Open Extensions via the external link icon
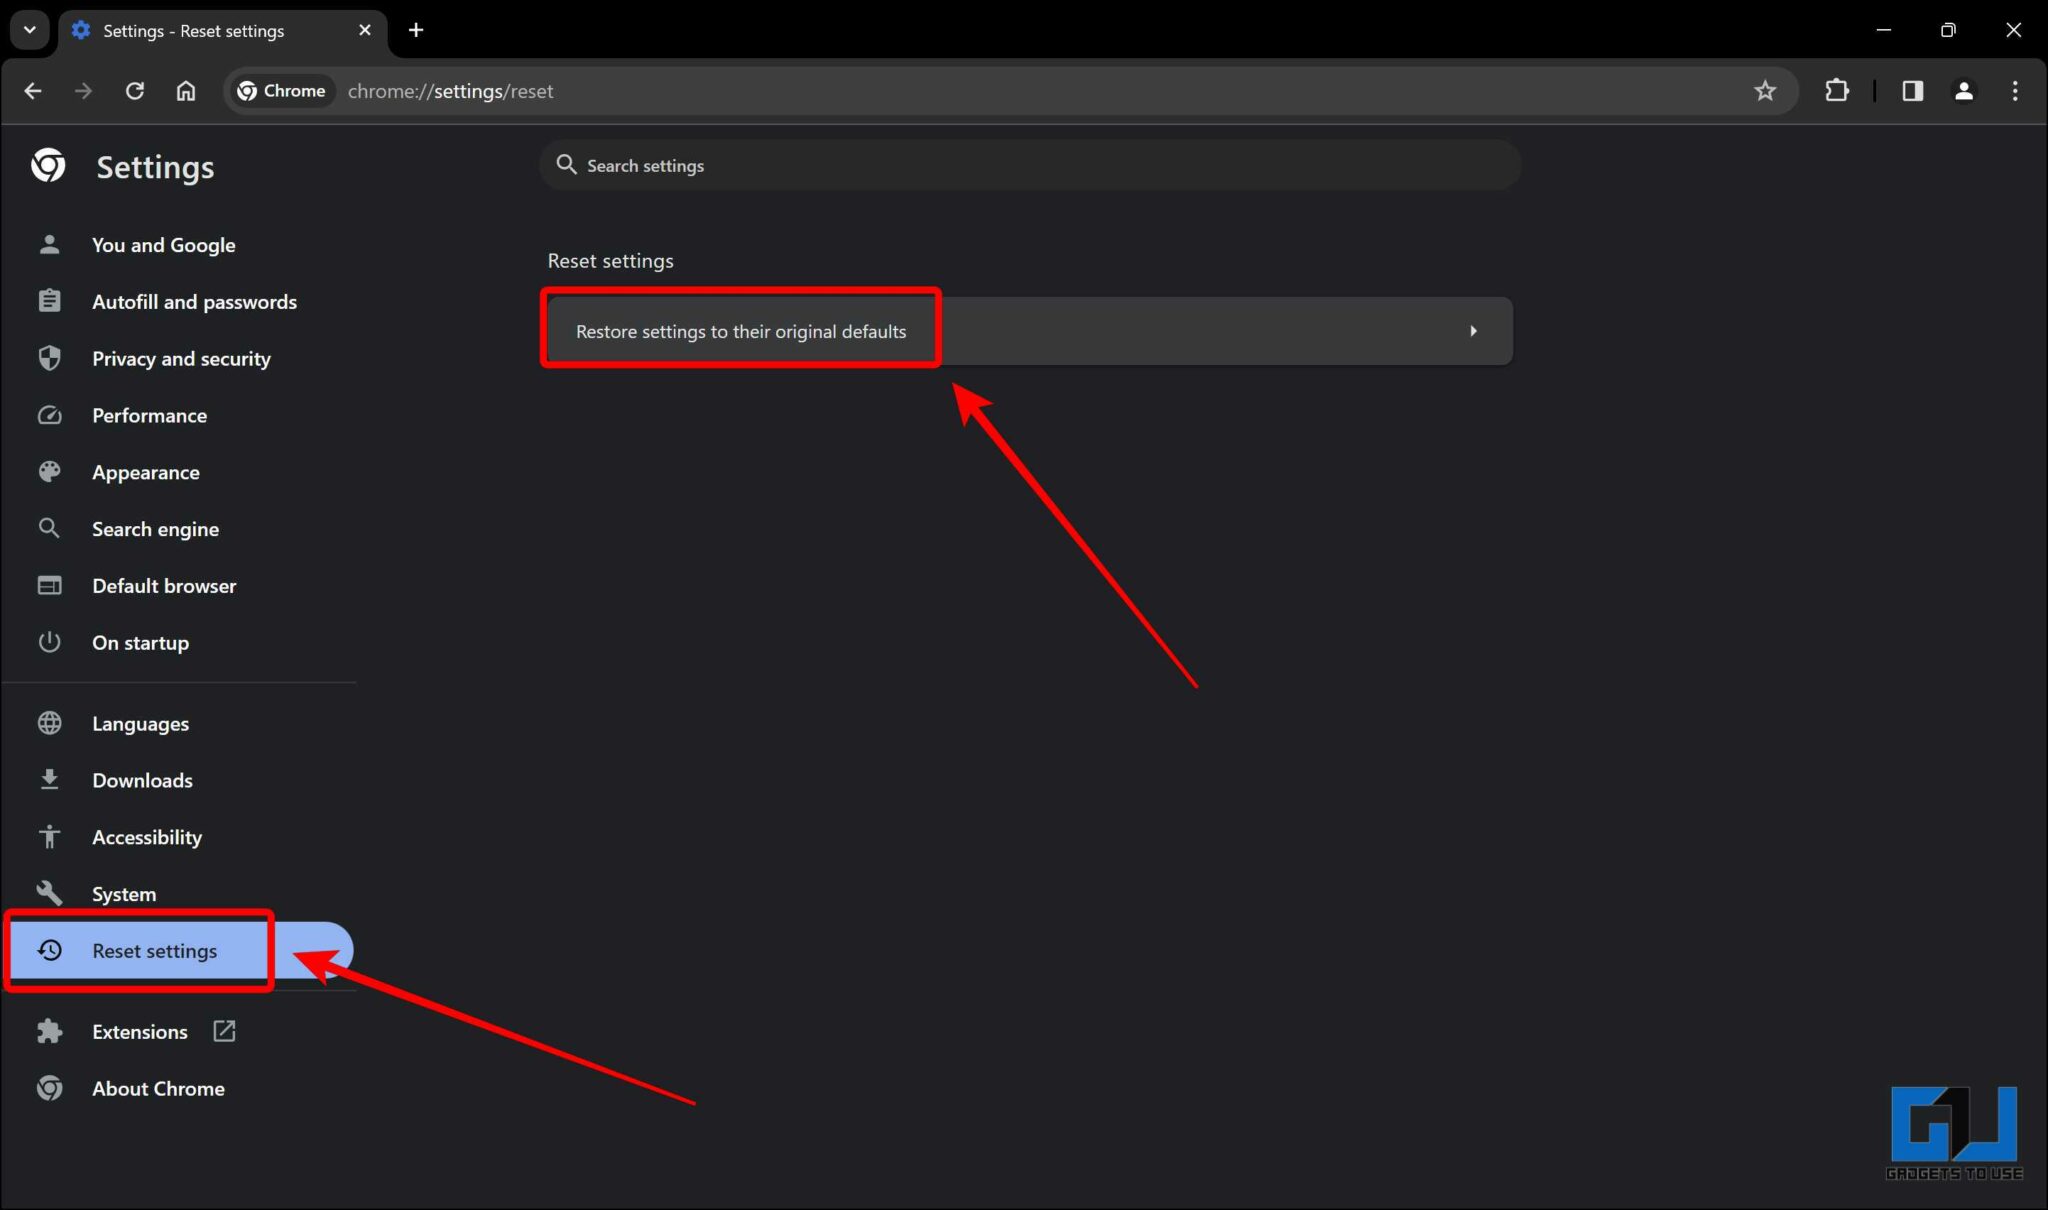Image resolution: width=2048 pixels, height=1210 pixels. click(224, 1031)
